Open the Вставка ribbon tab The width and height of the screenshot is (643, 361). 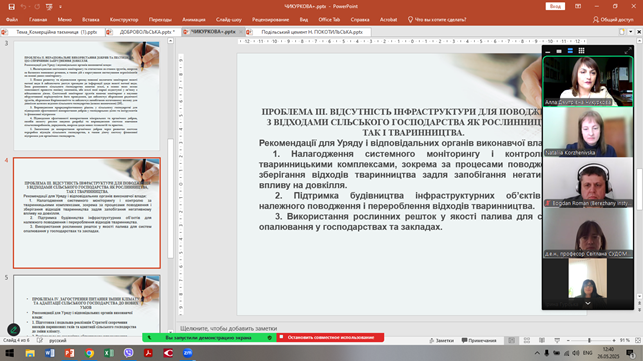[x=91, y=19]
